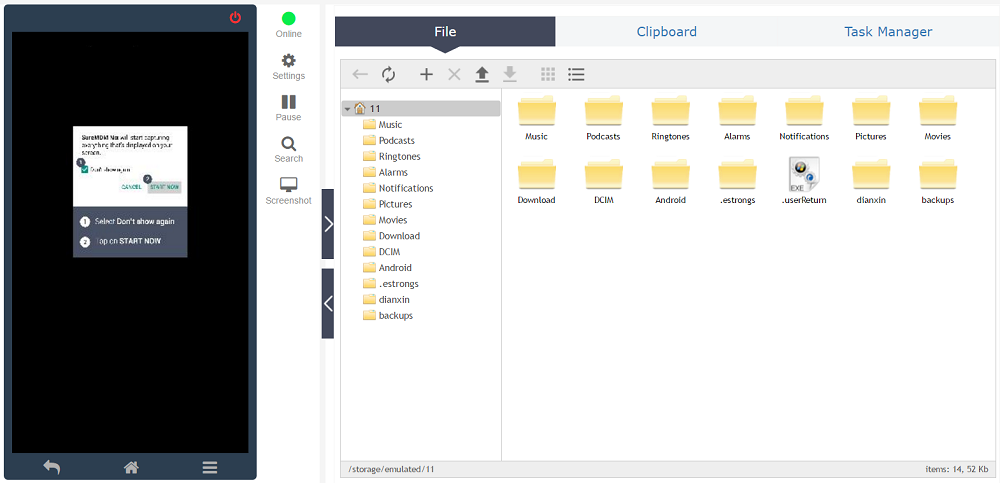This screenshot has height=483, width=1000.
Task: Click the left-pointing panel chevron
Action: [328, 303]
